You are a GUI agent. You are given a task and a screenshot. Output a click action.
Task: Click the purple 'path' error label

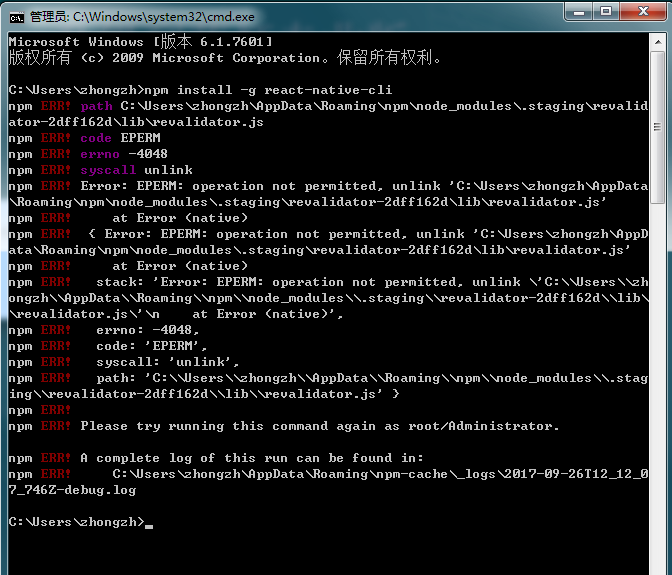pos(96,106)
